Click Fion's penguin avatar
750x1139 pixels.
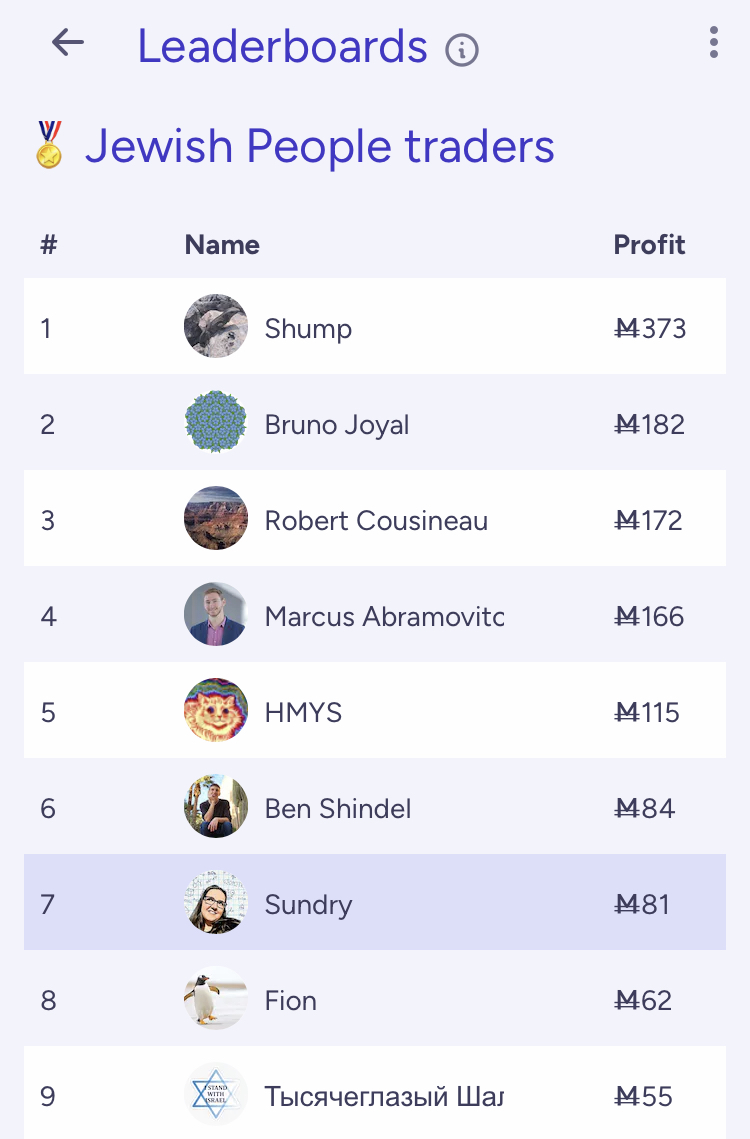pos(216,999)
